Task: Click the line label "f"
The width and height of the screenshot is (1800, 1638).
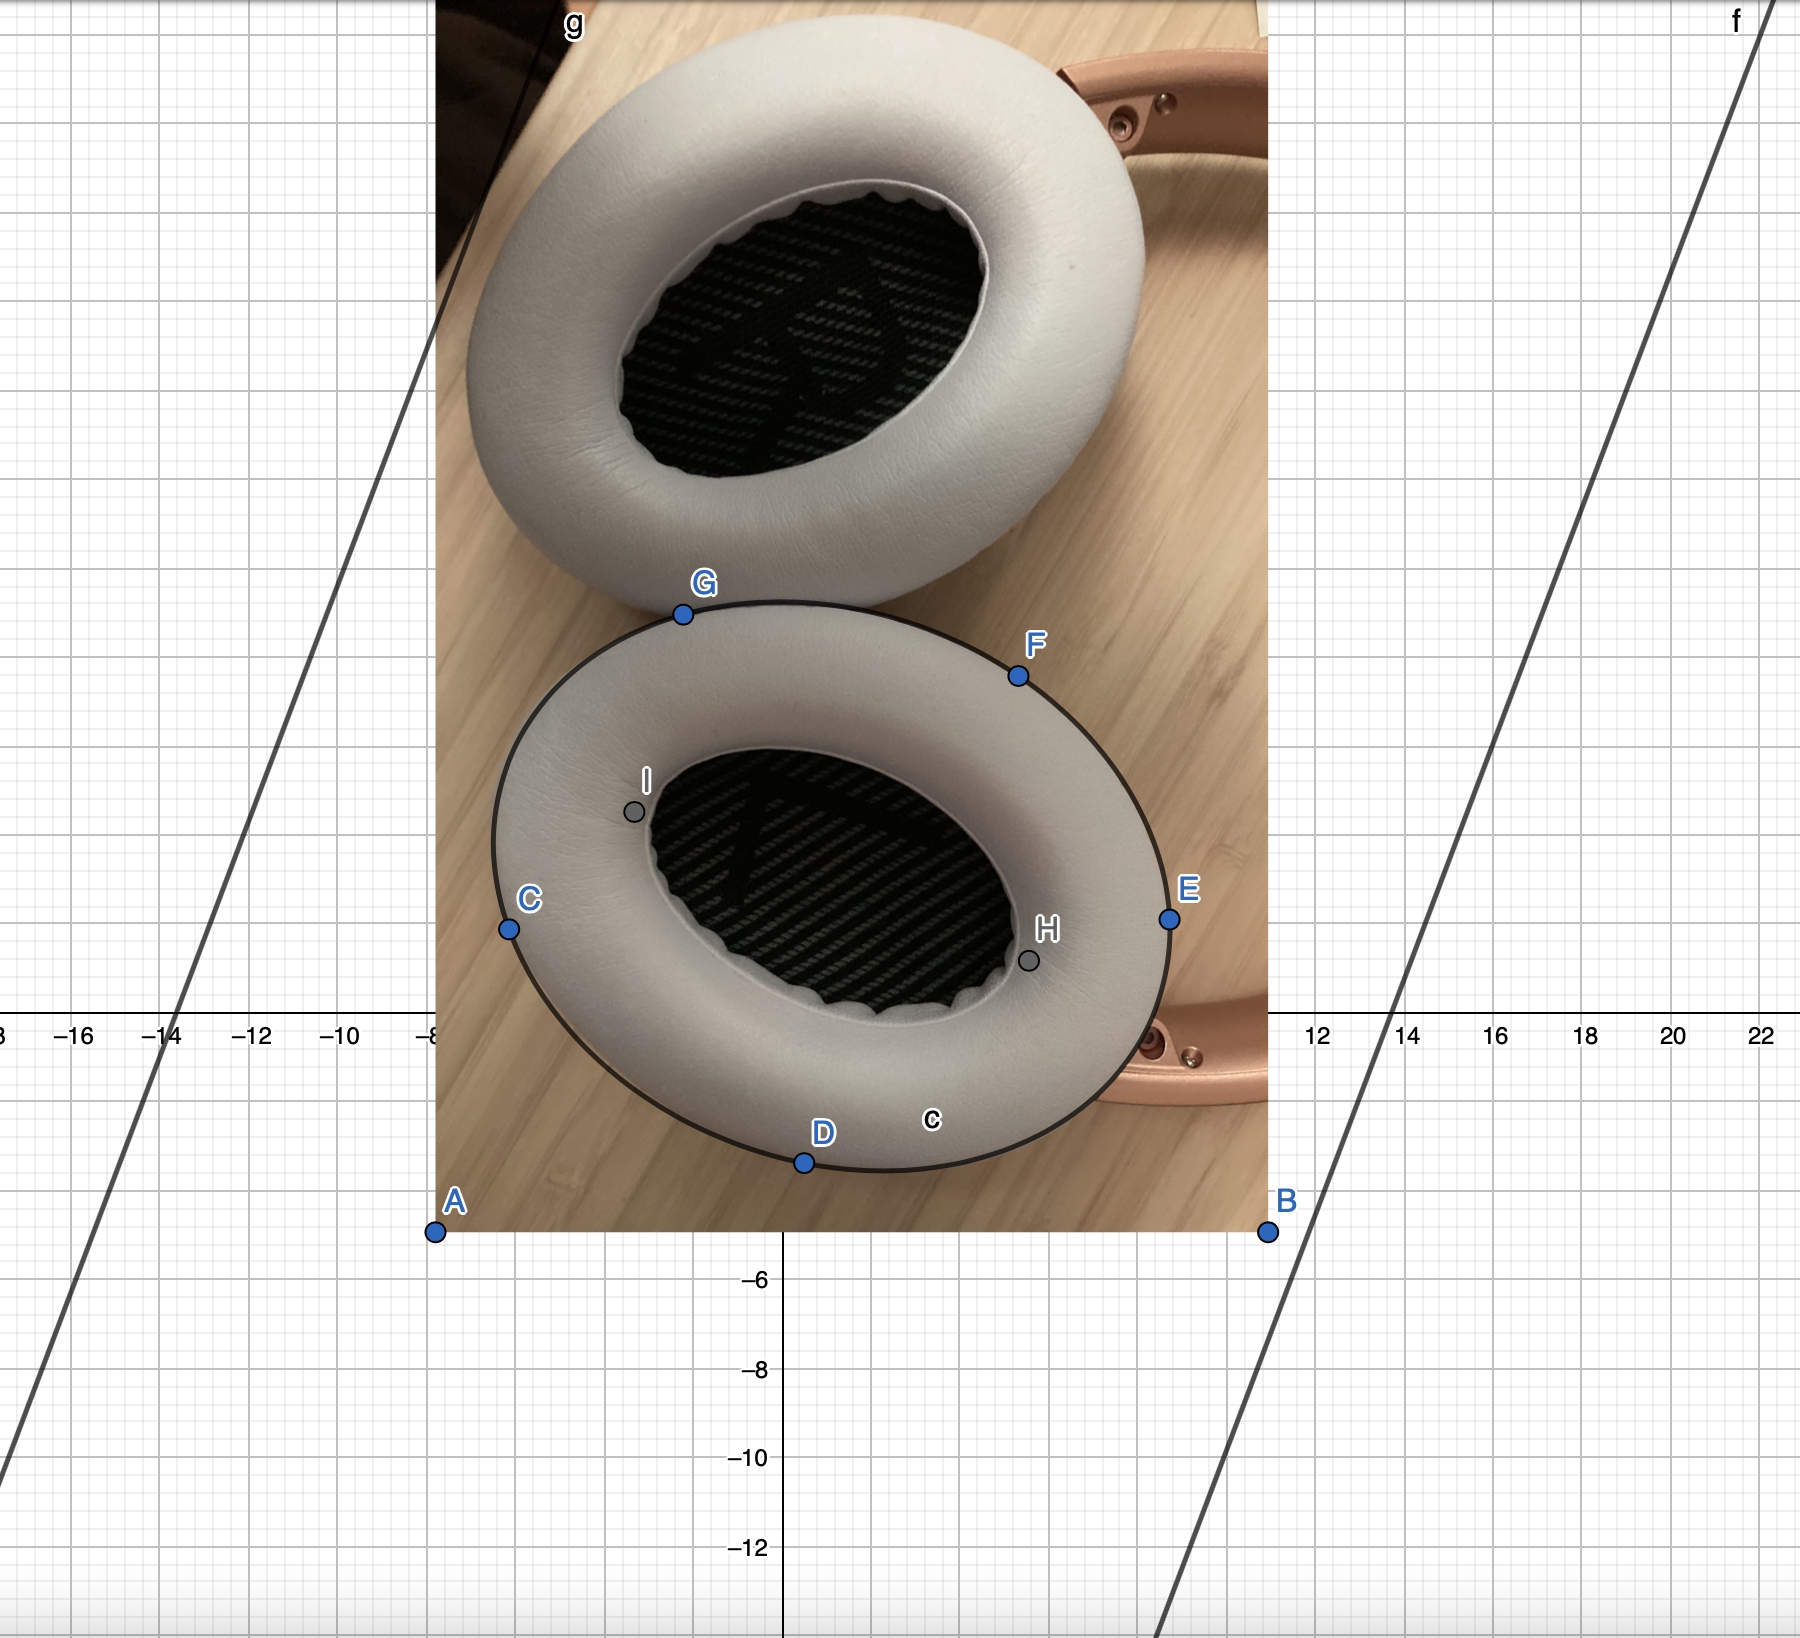Action: tap(1736, 21)
